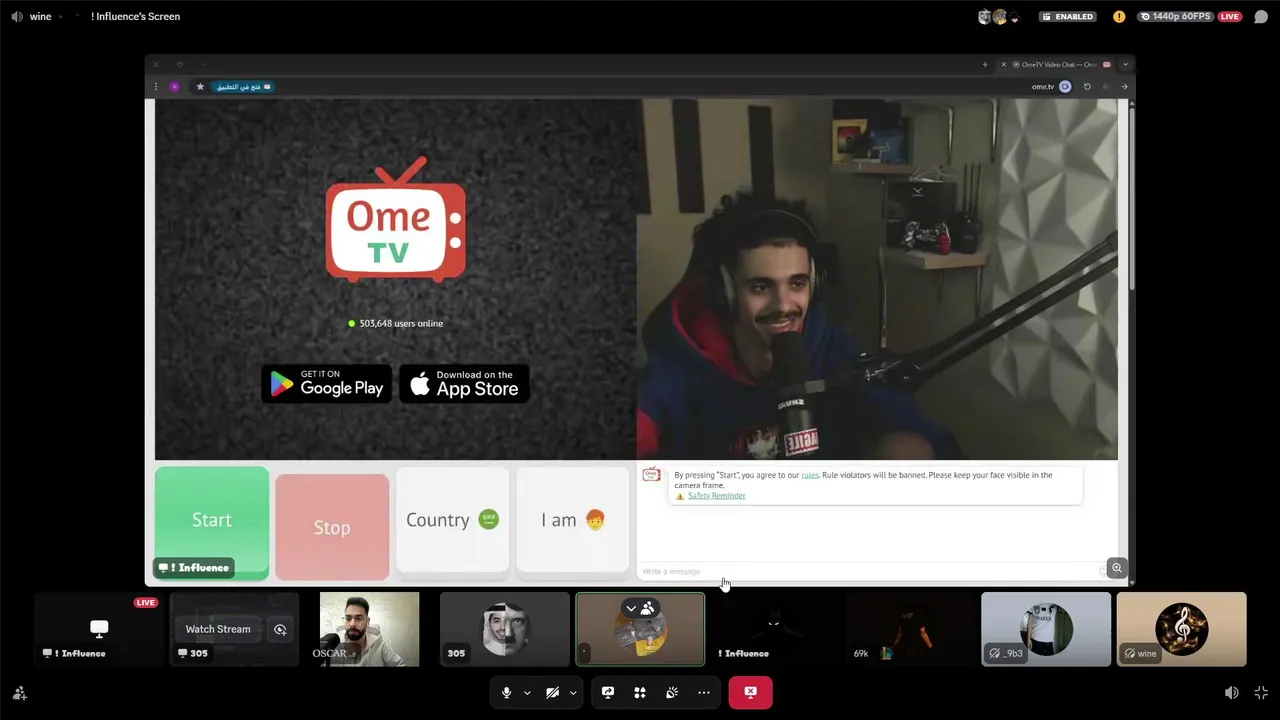Close the OmeTV Video Chat tab
1280x720 pixels.
point(1004,64)
